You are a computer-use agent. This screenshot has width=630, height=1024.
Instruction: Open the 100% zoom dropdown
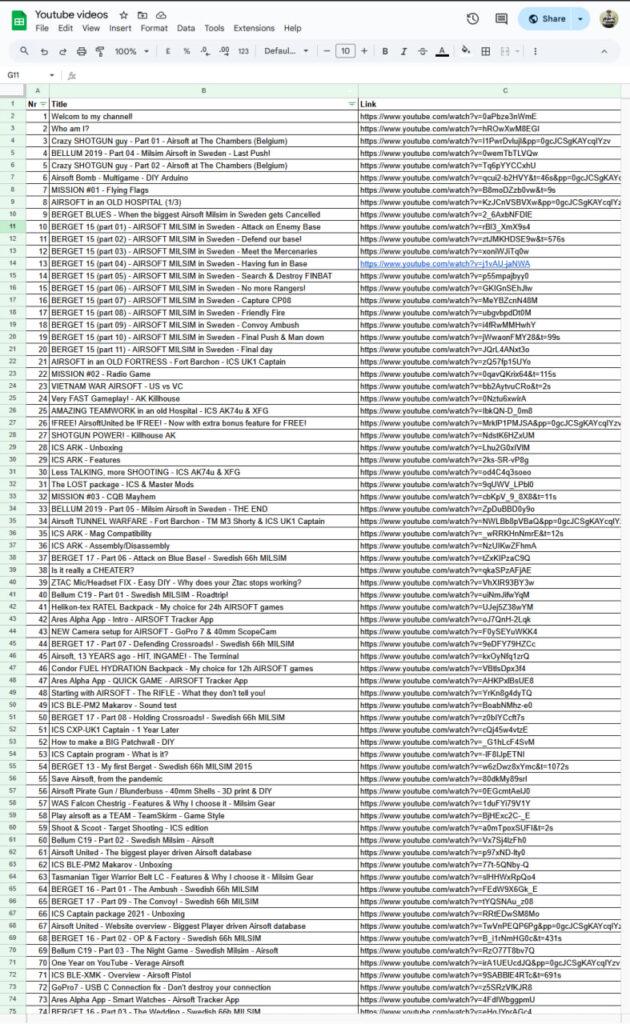[x=130, y=51]
